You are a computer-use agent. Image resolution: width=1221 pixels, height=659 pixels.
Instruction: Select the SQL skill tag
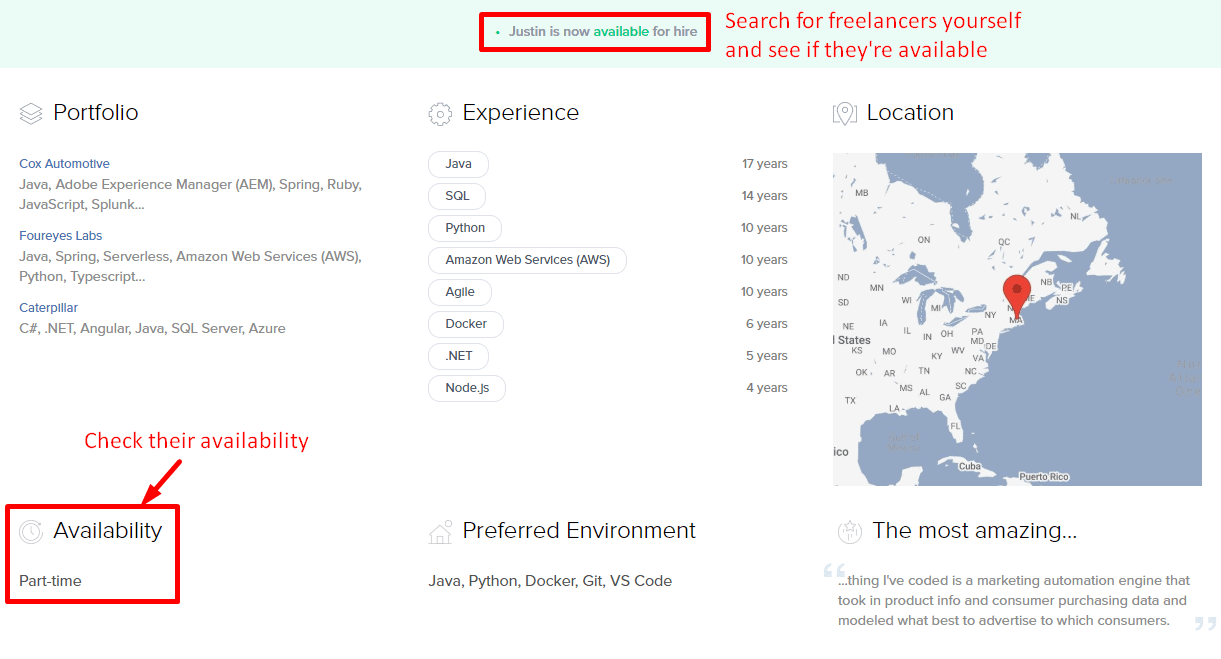tap(457, 196)
